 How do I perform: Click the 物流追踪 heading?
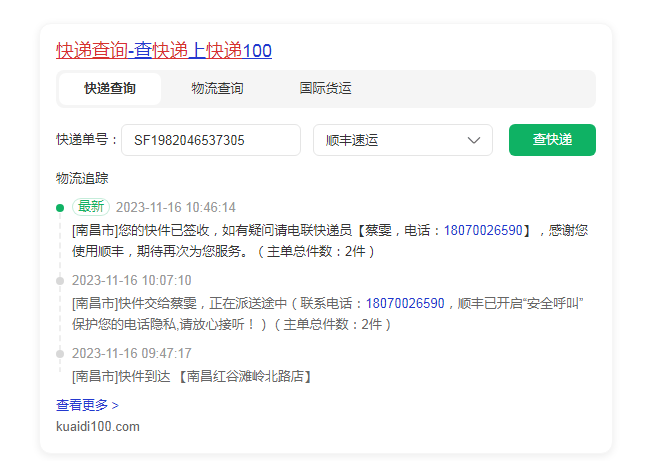click(x=82, y=178)
